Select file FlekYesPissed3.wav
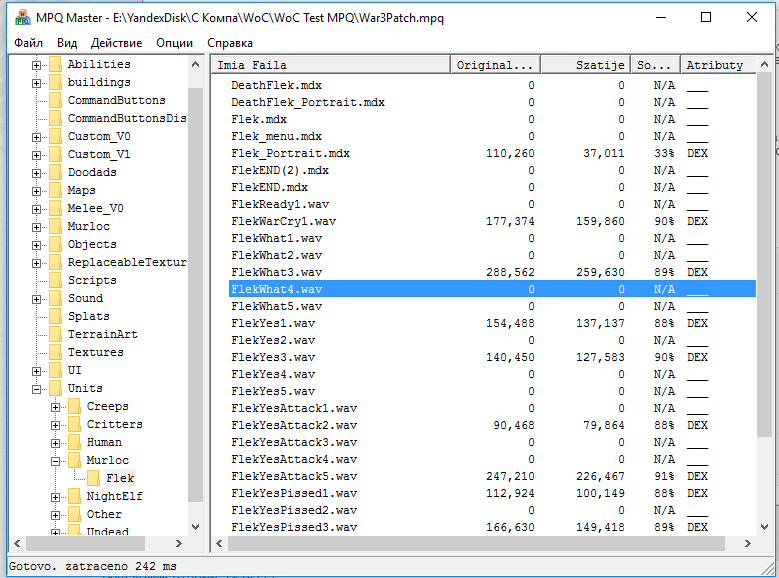Viewport: 779px width, 578px height. tap(294, 527)
